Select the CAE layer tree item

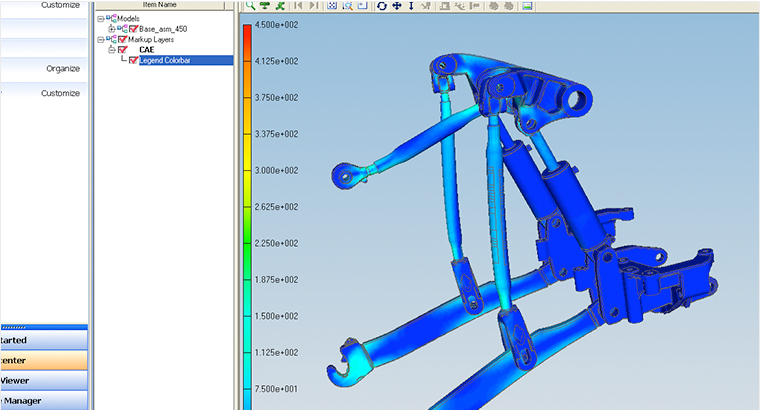(x=146, y=49)
